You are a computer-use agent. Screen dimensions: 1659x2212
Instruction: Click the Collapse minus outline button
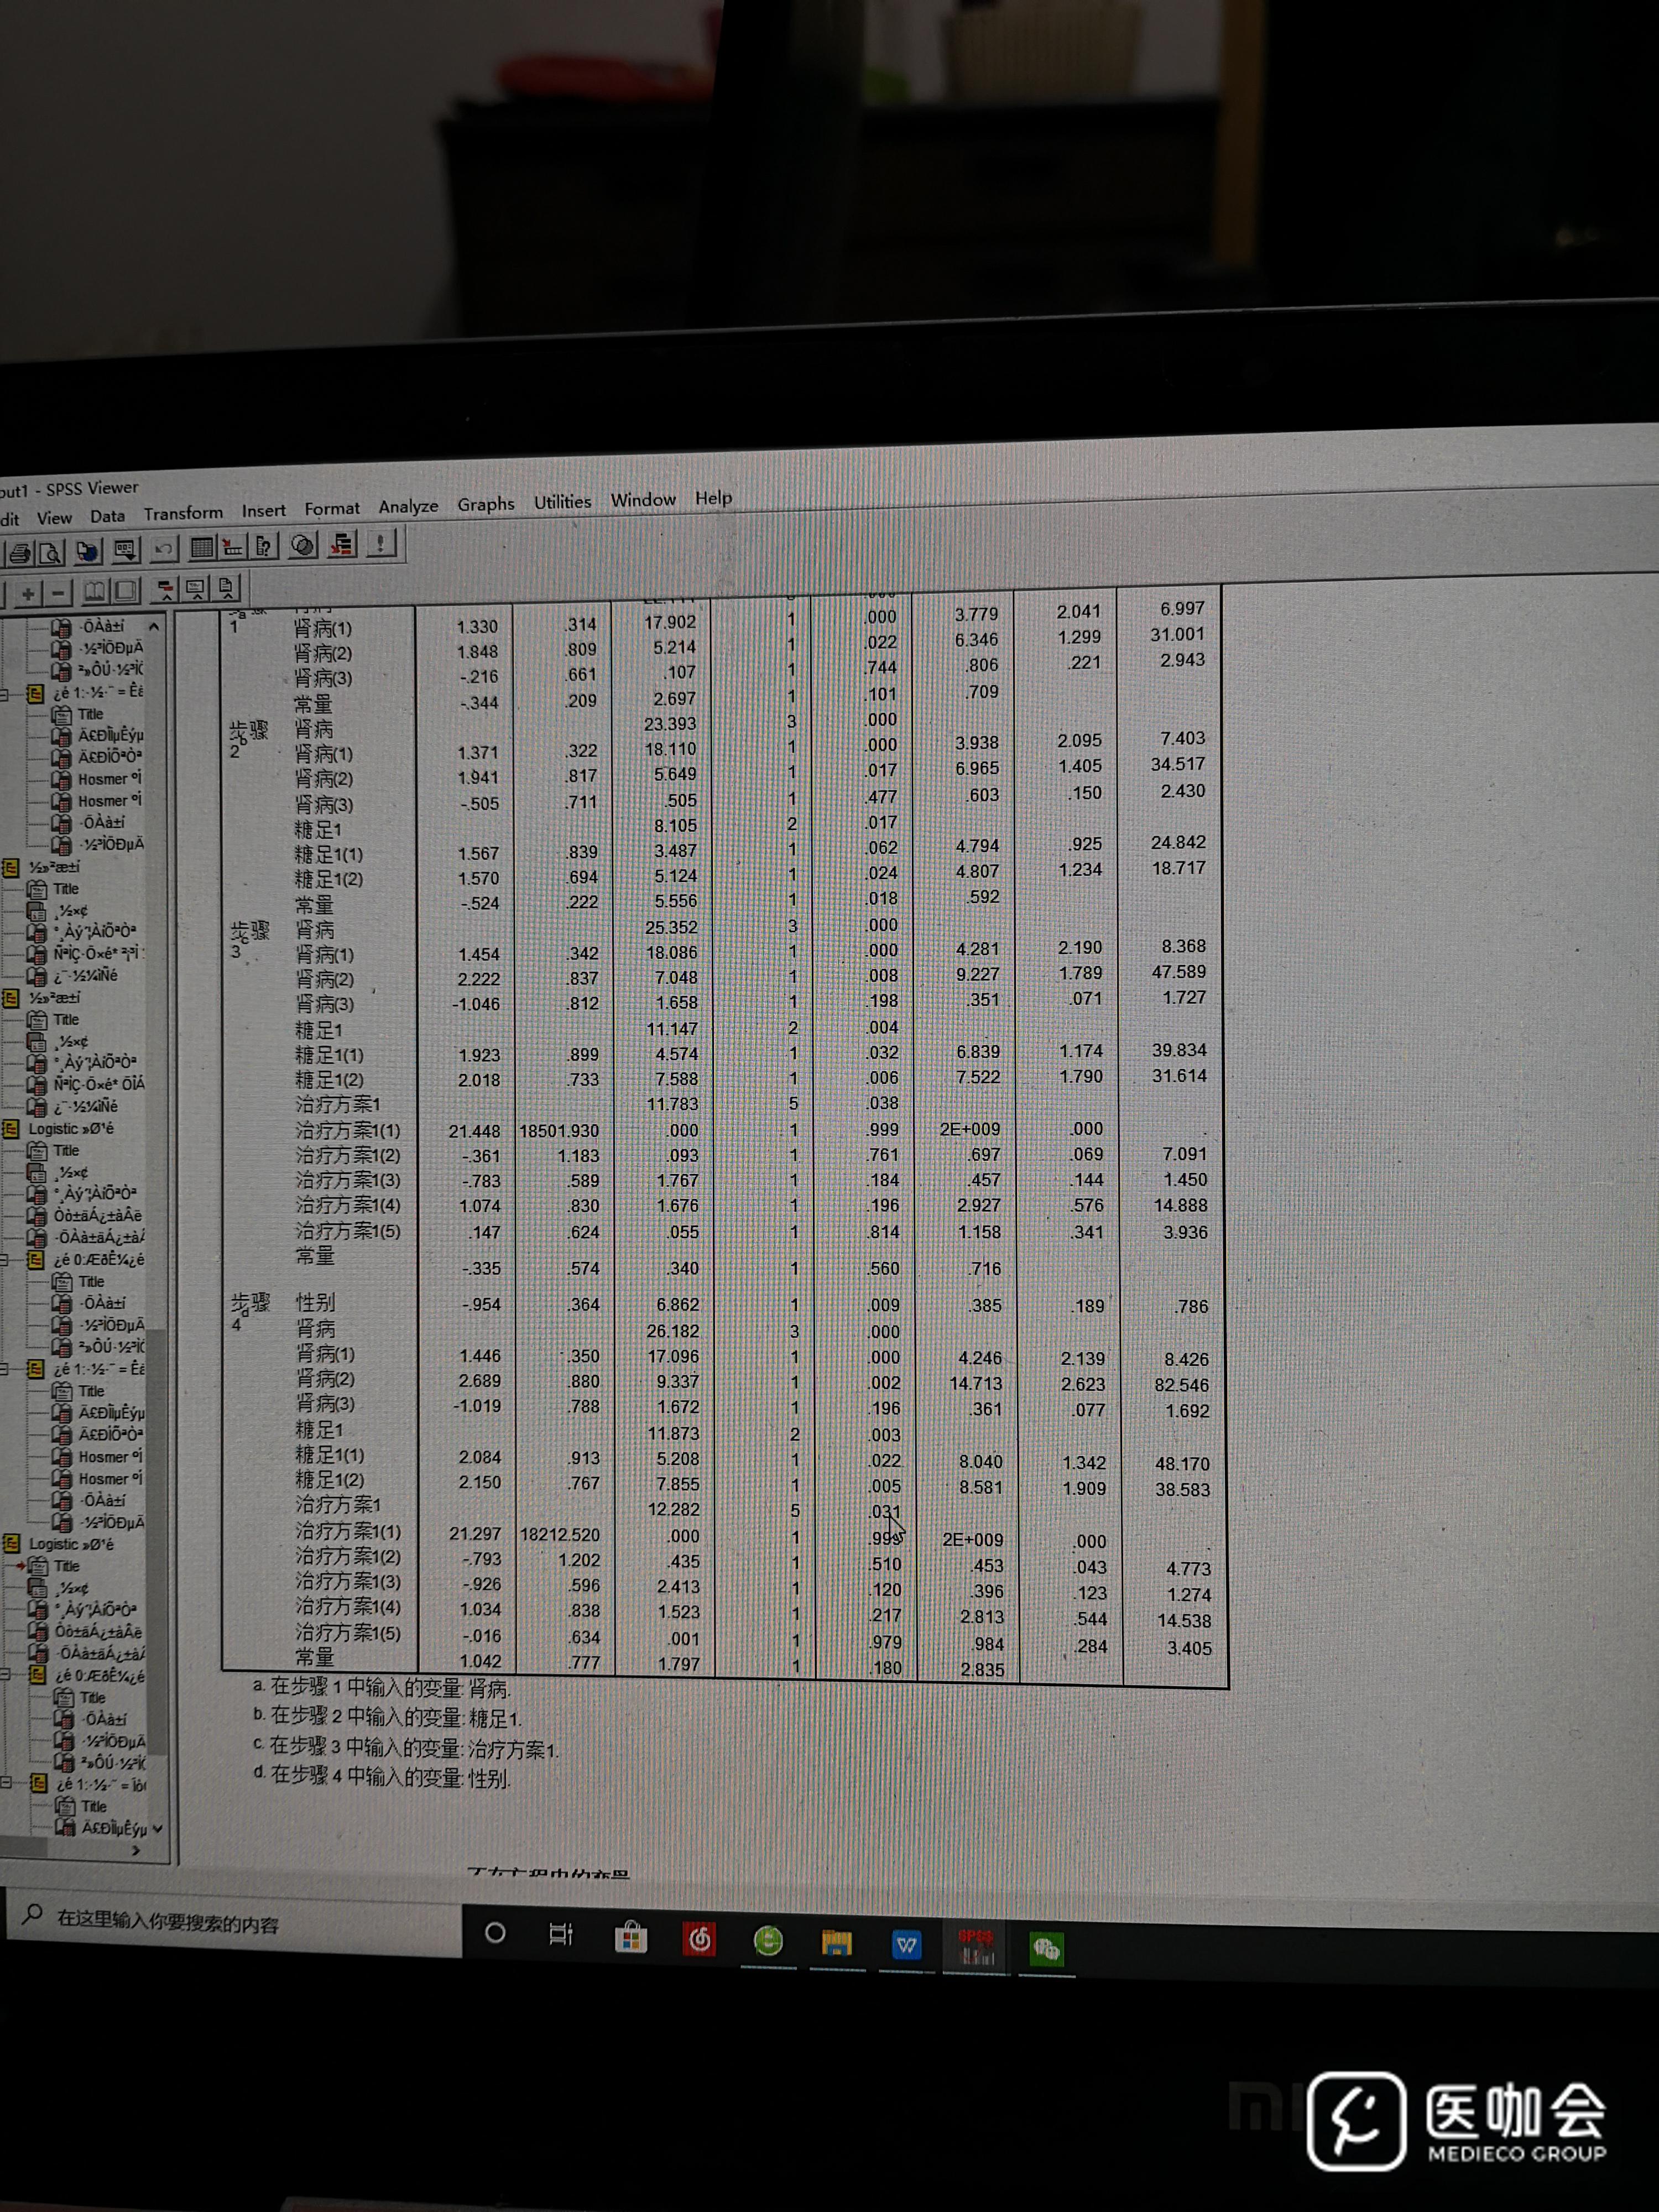(x=59, y=593)
